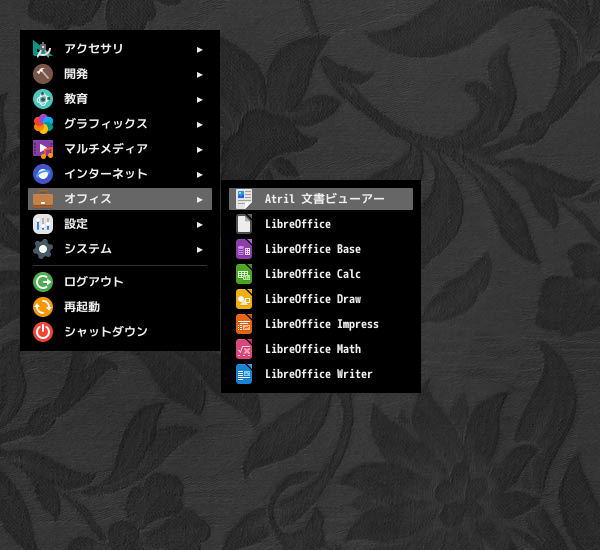600x550 pixels.
Task: Expand the 教育 submenu arrow
Action: point(199,100)
